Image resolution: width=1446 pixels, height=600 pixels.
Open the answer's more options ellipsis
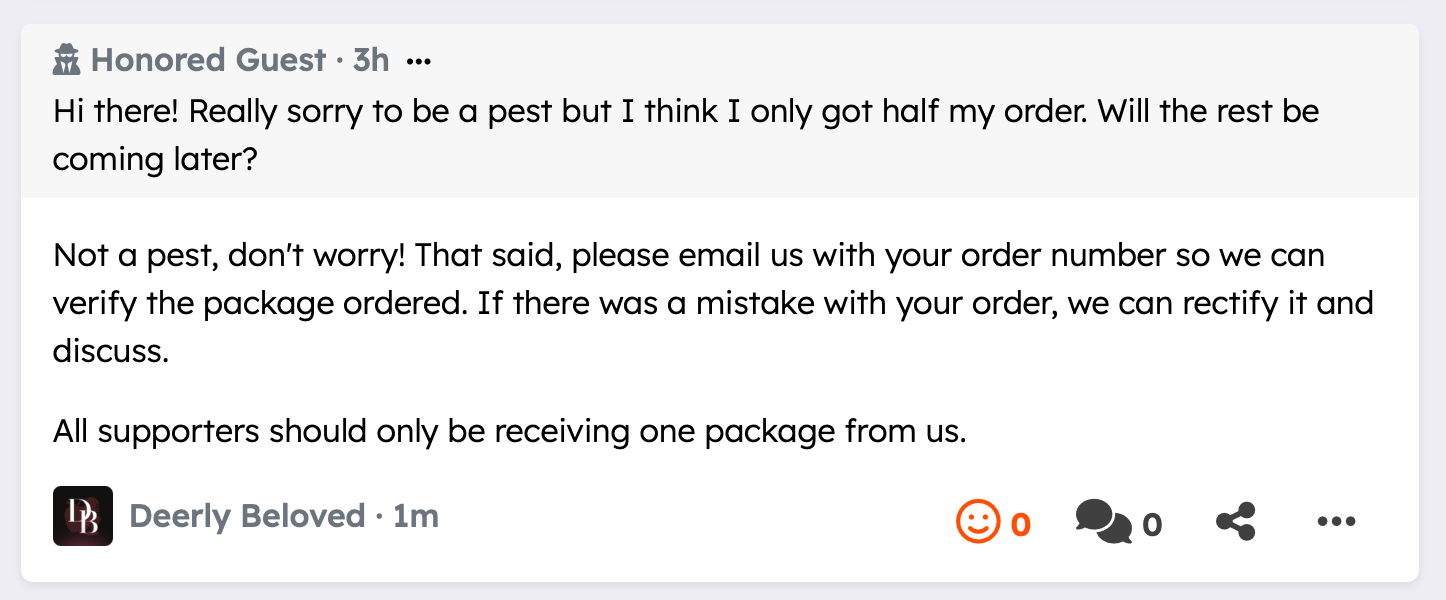(x=1336, y=522)
